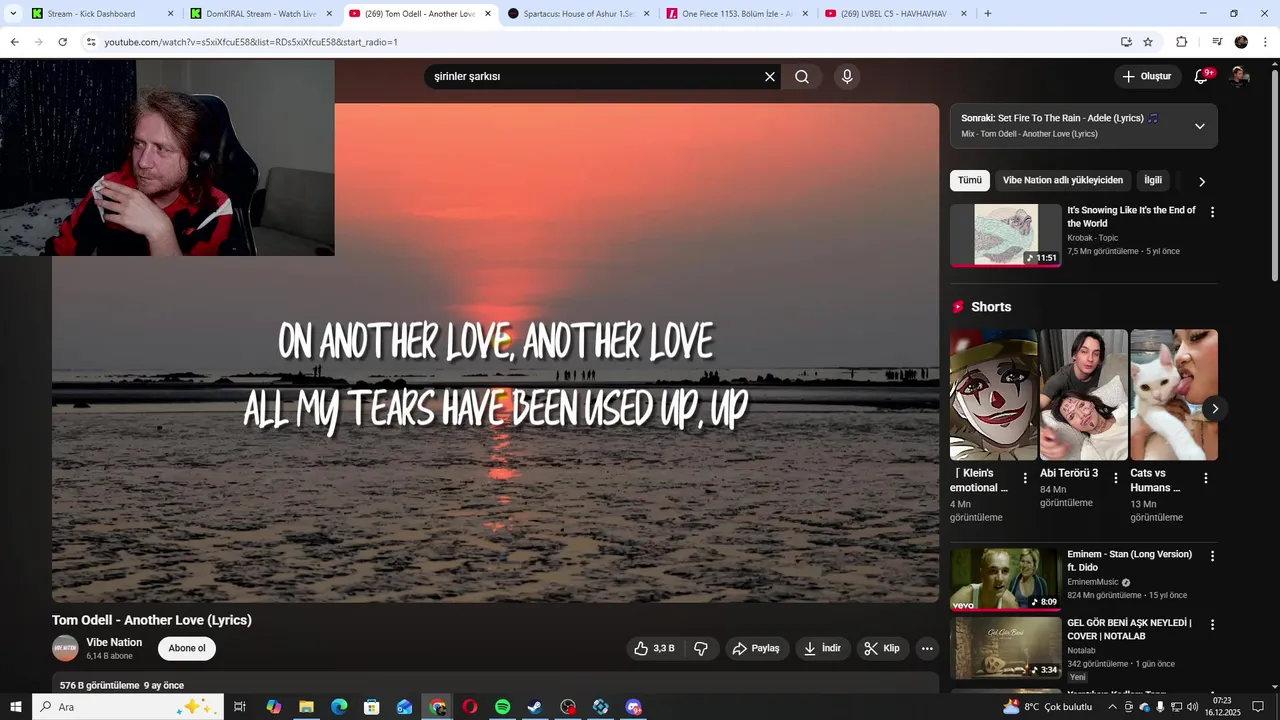Switch to Stream - Kick Dashboard tab
This screenshot has width=1280, height=720.
pos(103,14)
